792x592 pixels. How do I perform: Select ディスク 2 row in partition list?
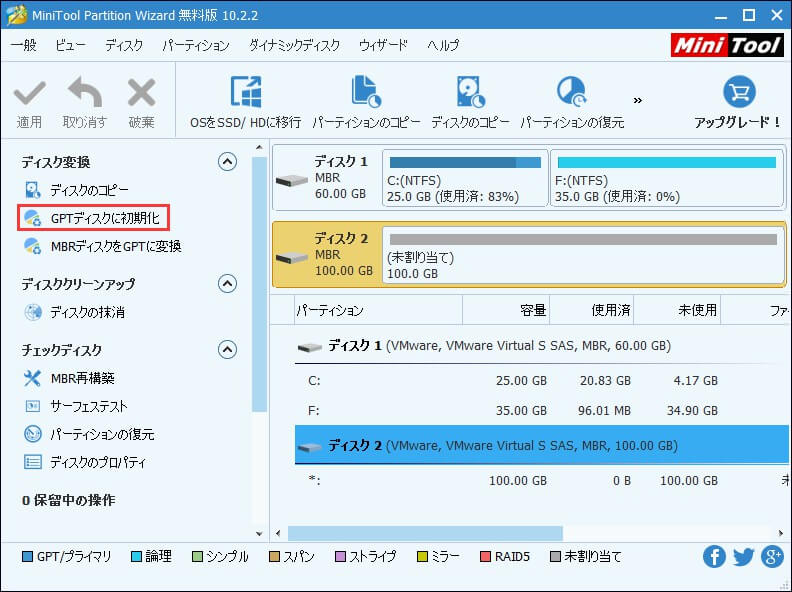point(541,445)
